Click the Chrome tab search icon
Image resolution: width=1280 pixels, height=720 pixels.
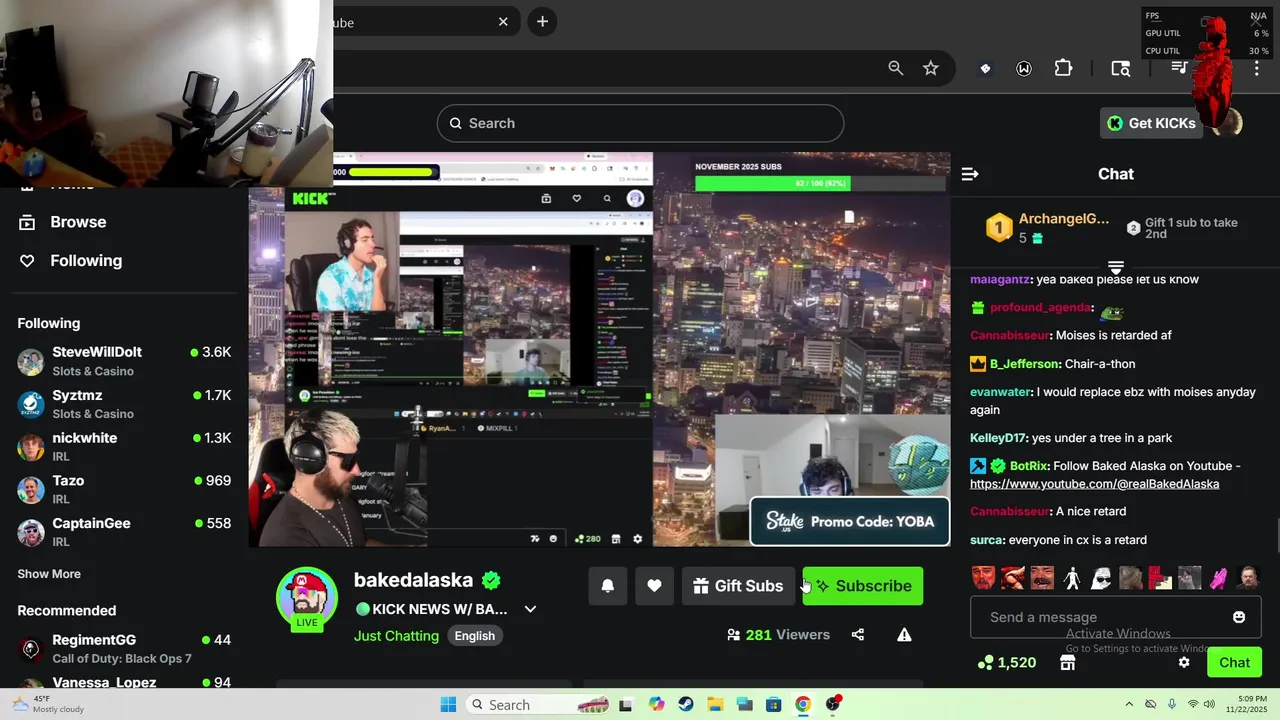(1121, 68)
